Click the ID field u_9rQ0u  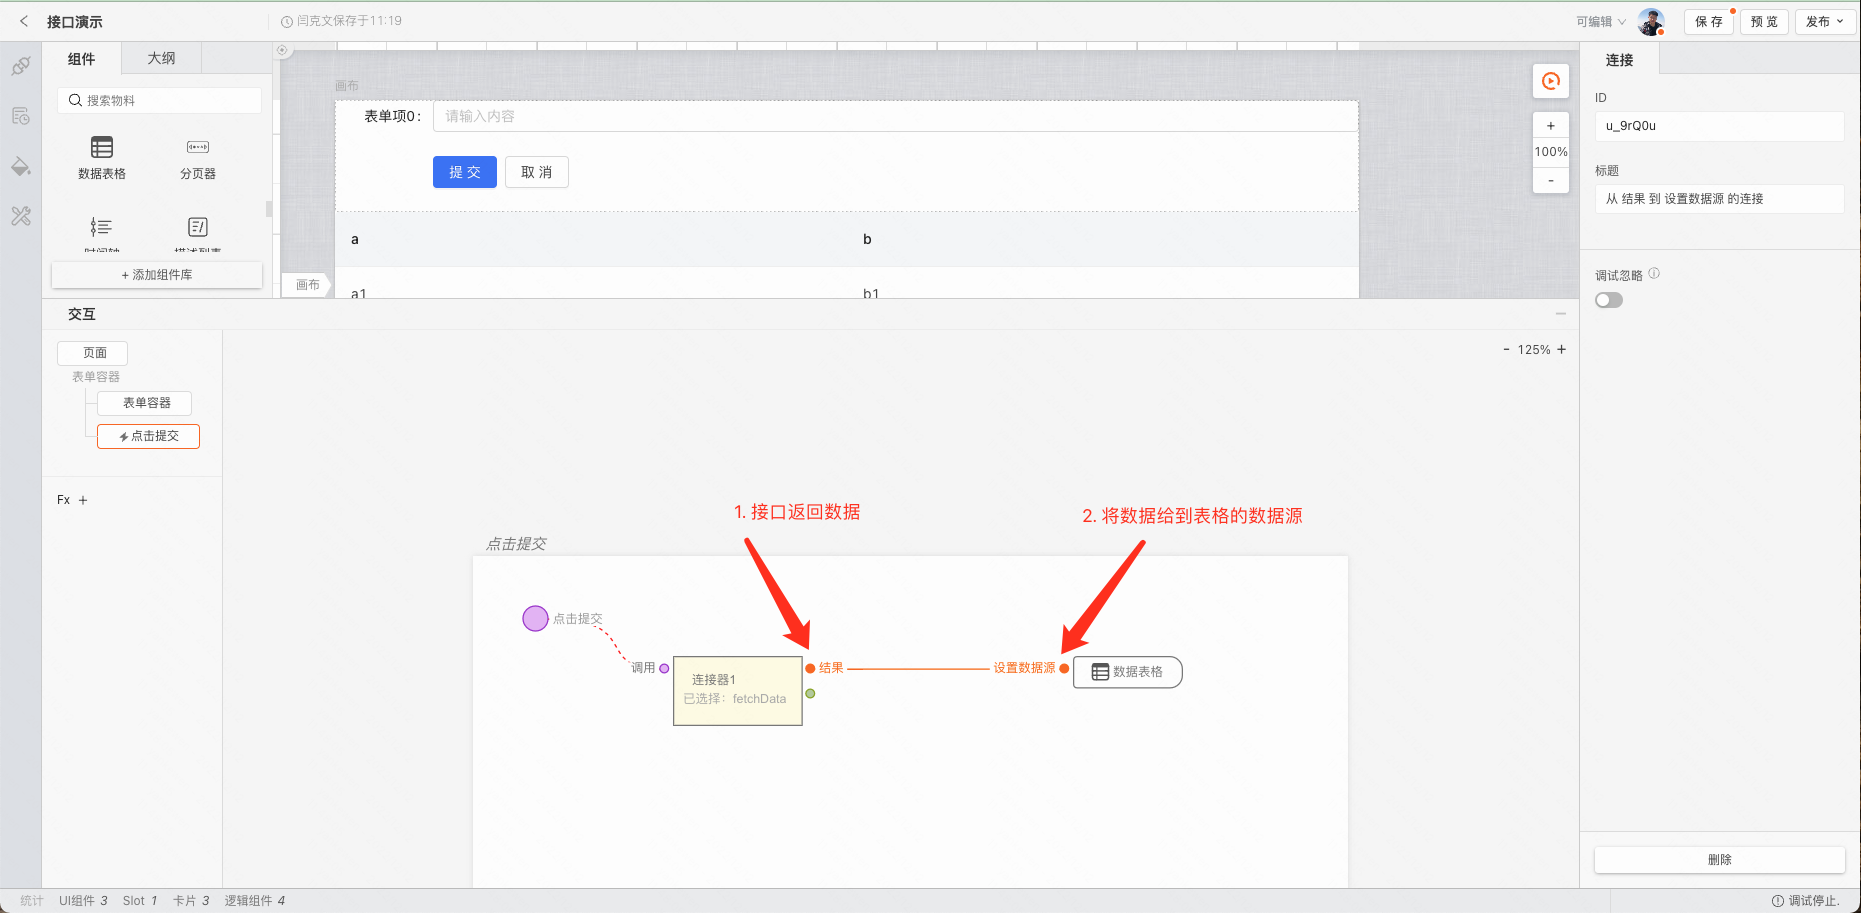(1719, 126)
